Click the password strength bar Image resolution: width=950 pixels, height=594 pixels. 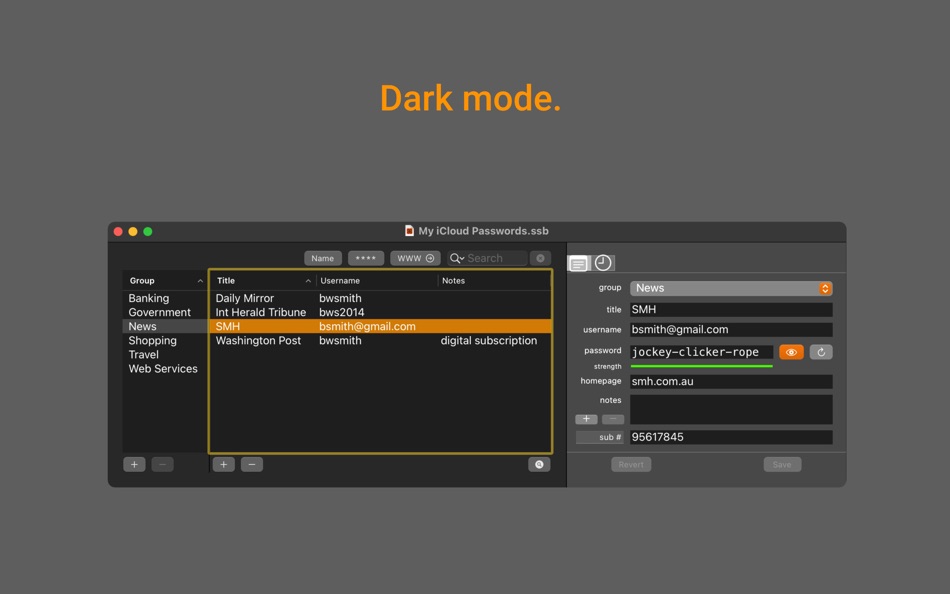701,366
